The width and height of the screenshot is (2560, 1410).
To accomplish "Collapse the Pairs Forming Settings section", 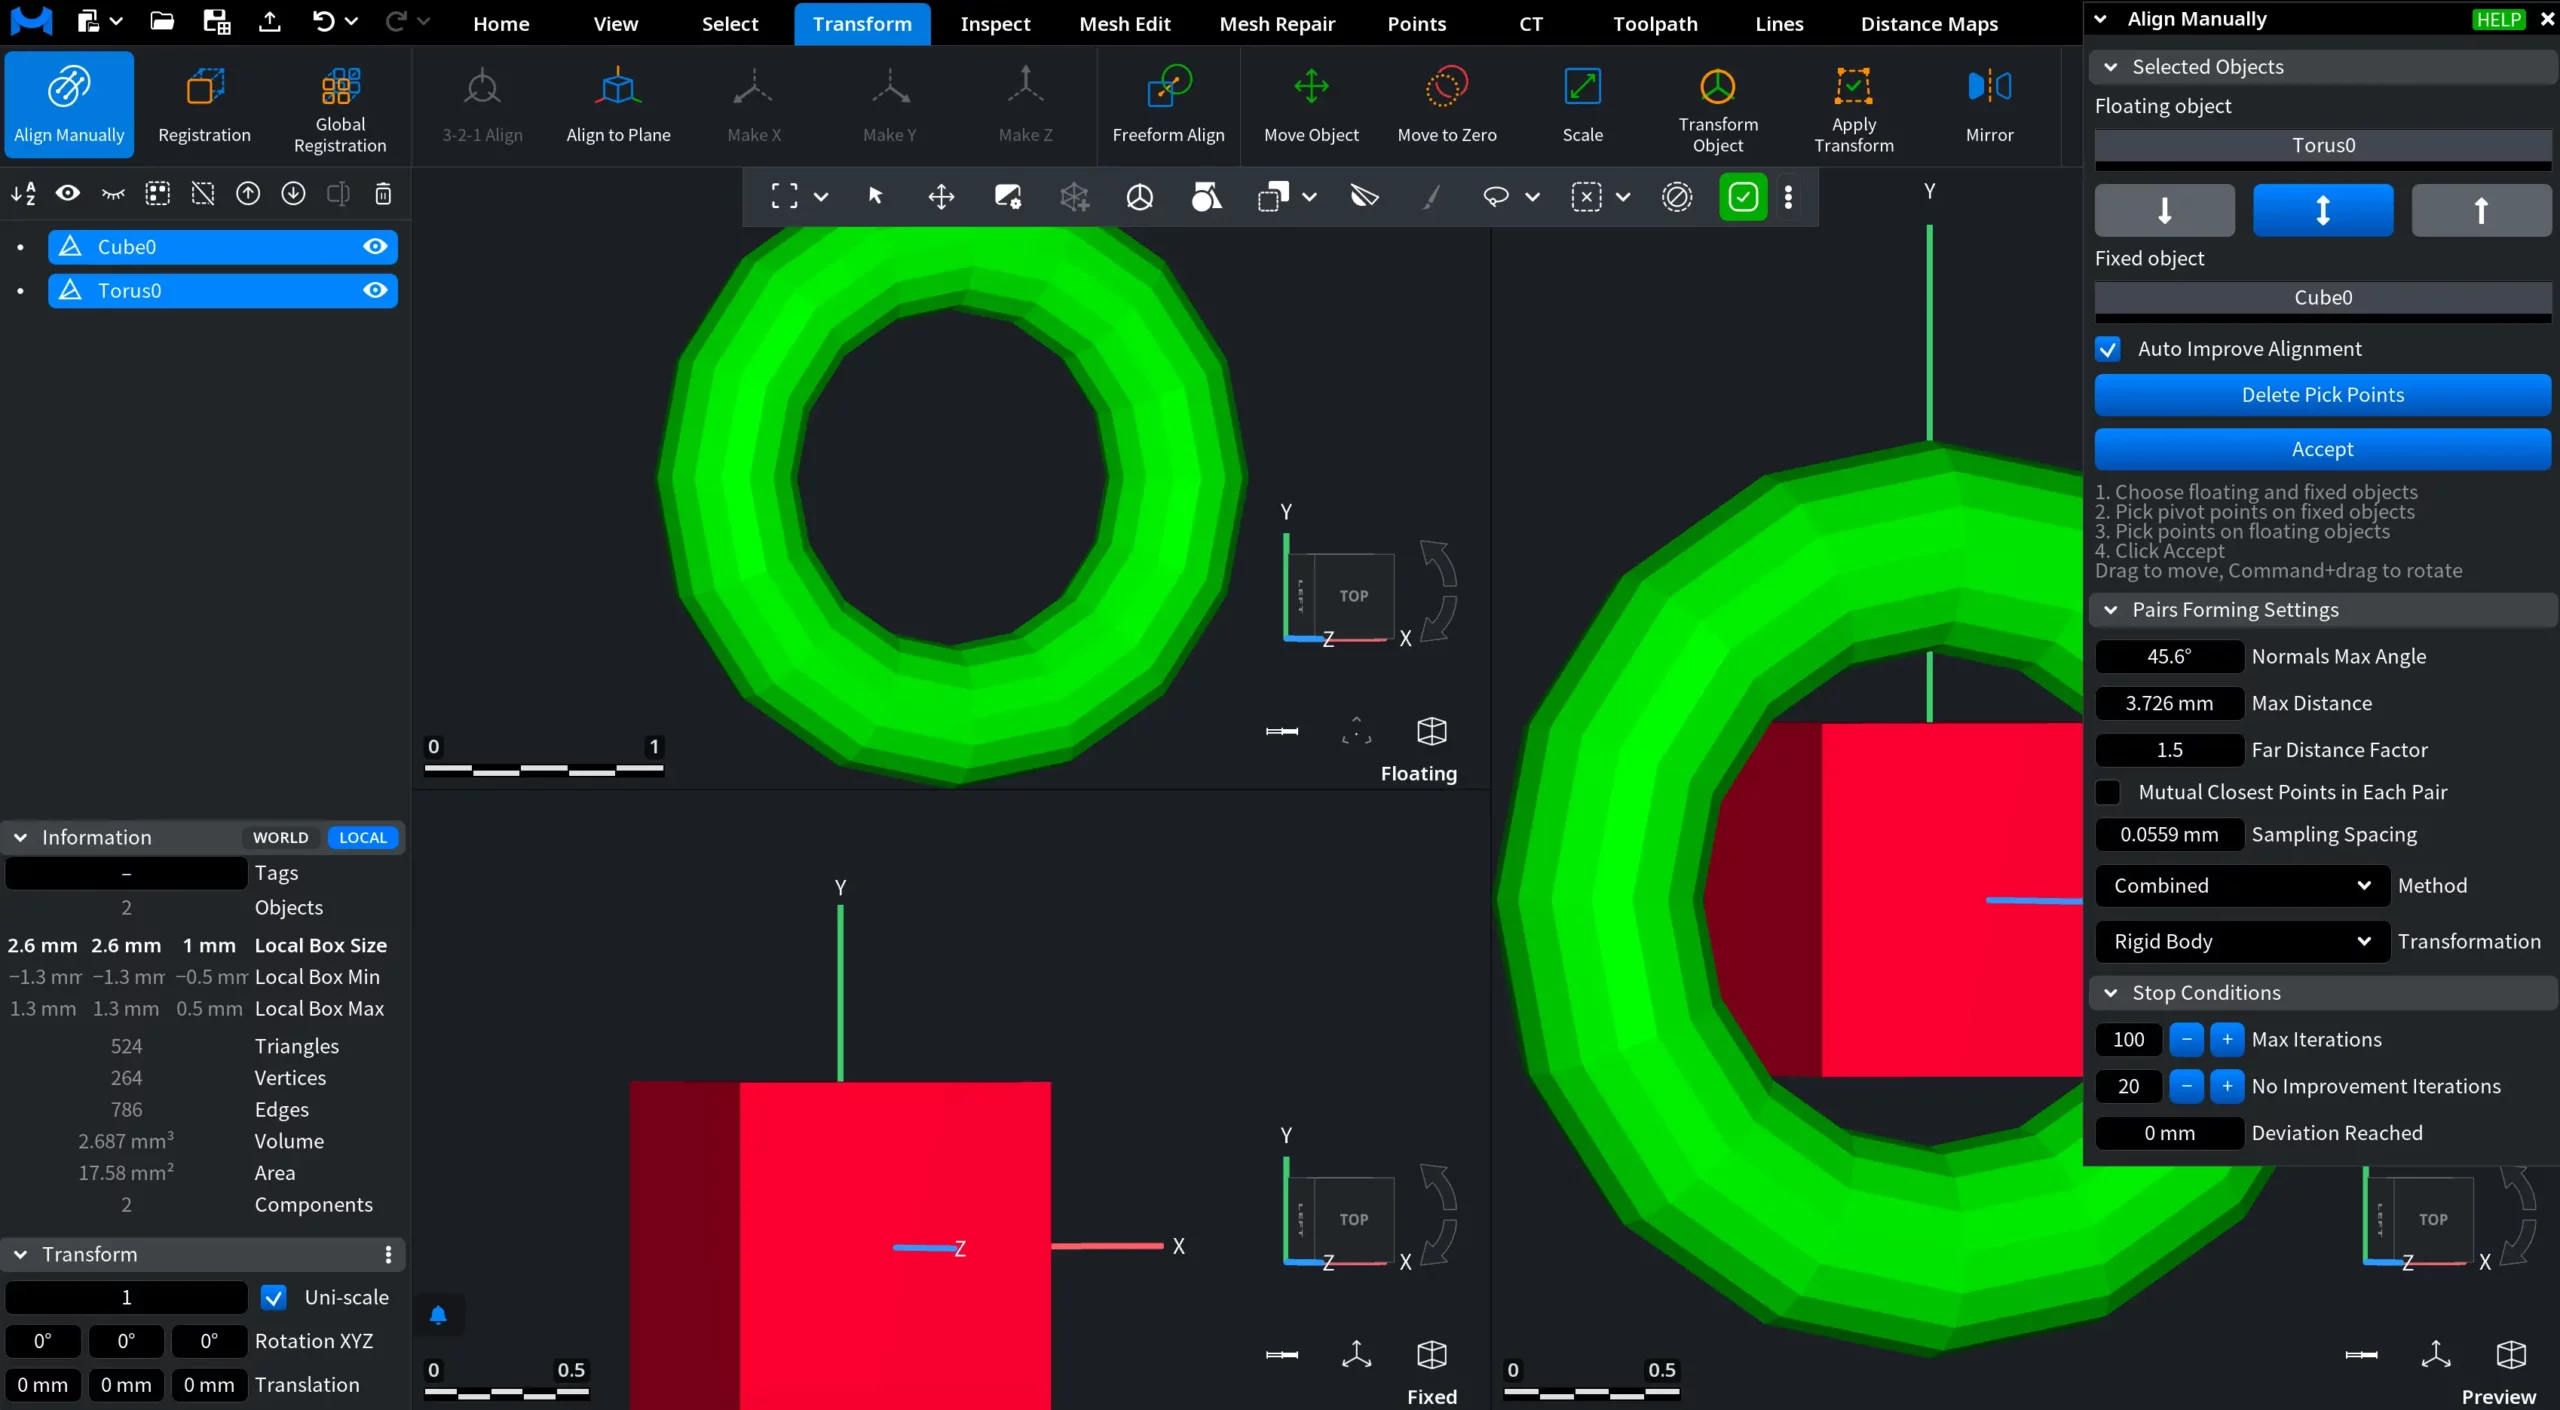I will click(2111, 610).
